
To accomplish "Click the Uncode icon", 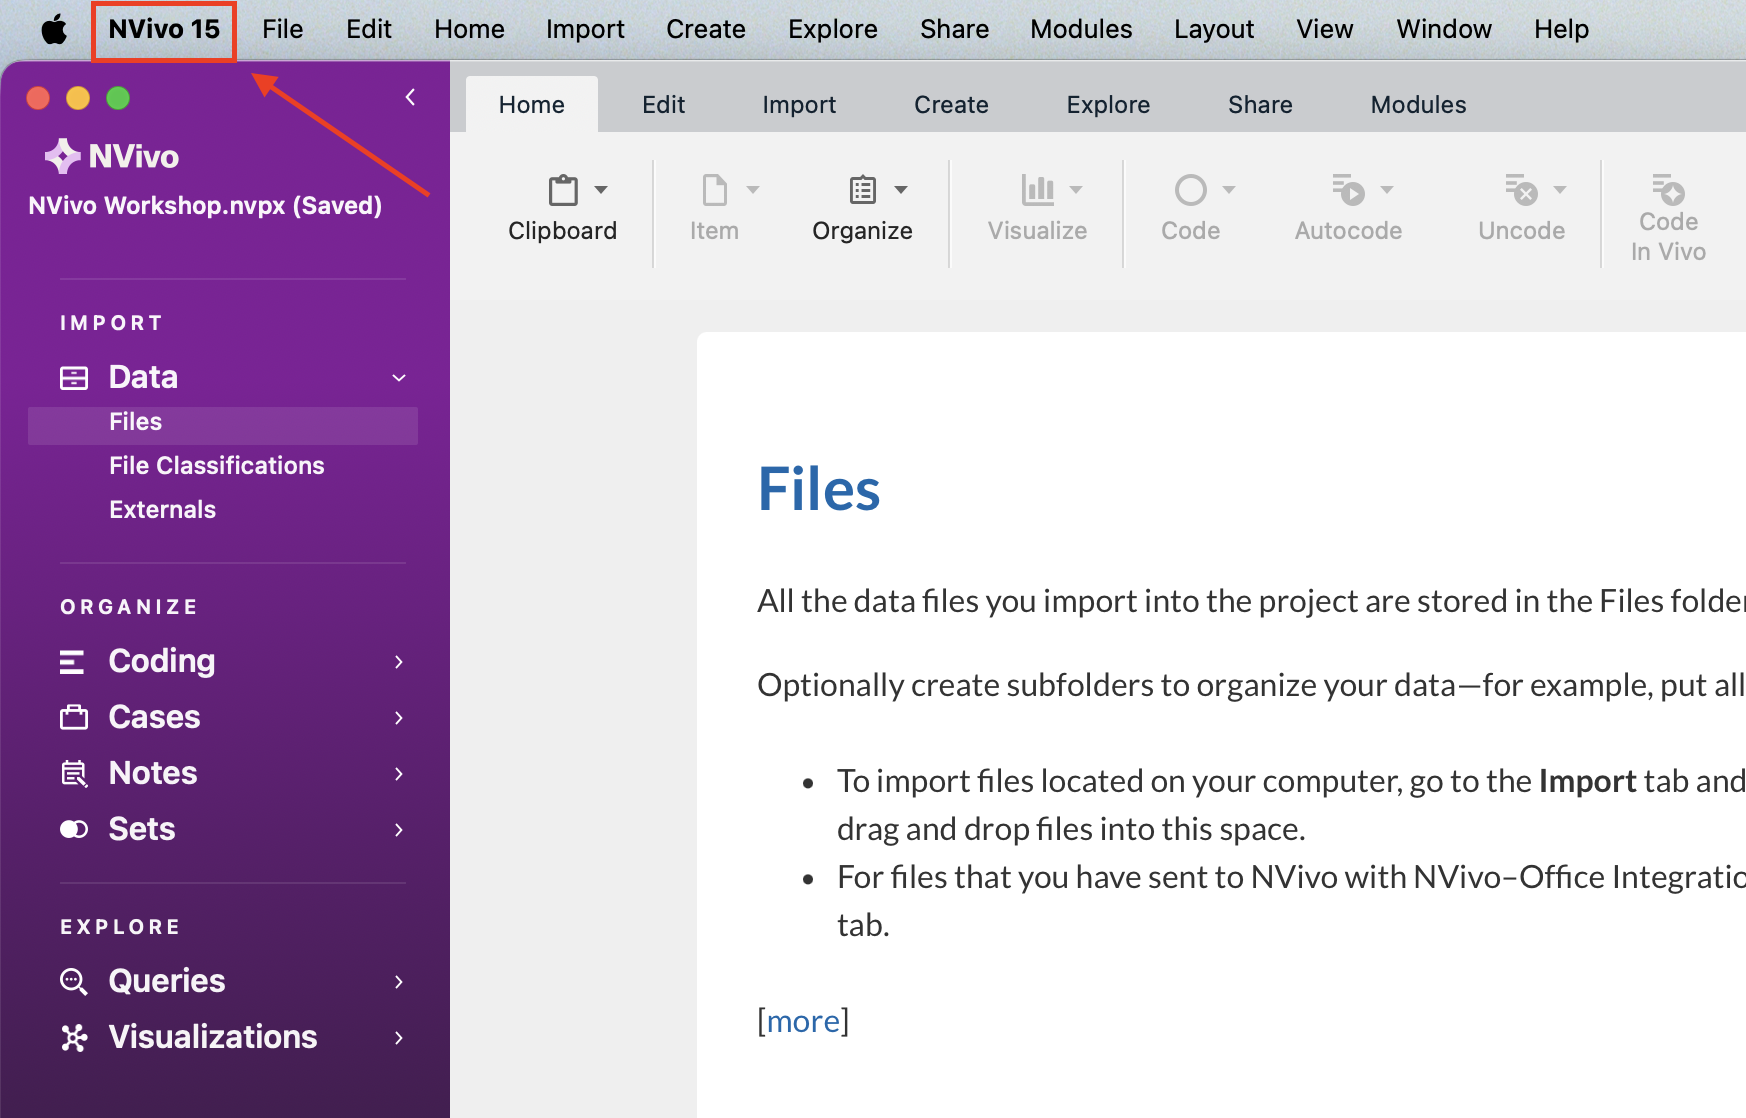I will coord(1522,190).
